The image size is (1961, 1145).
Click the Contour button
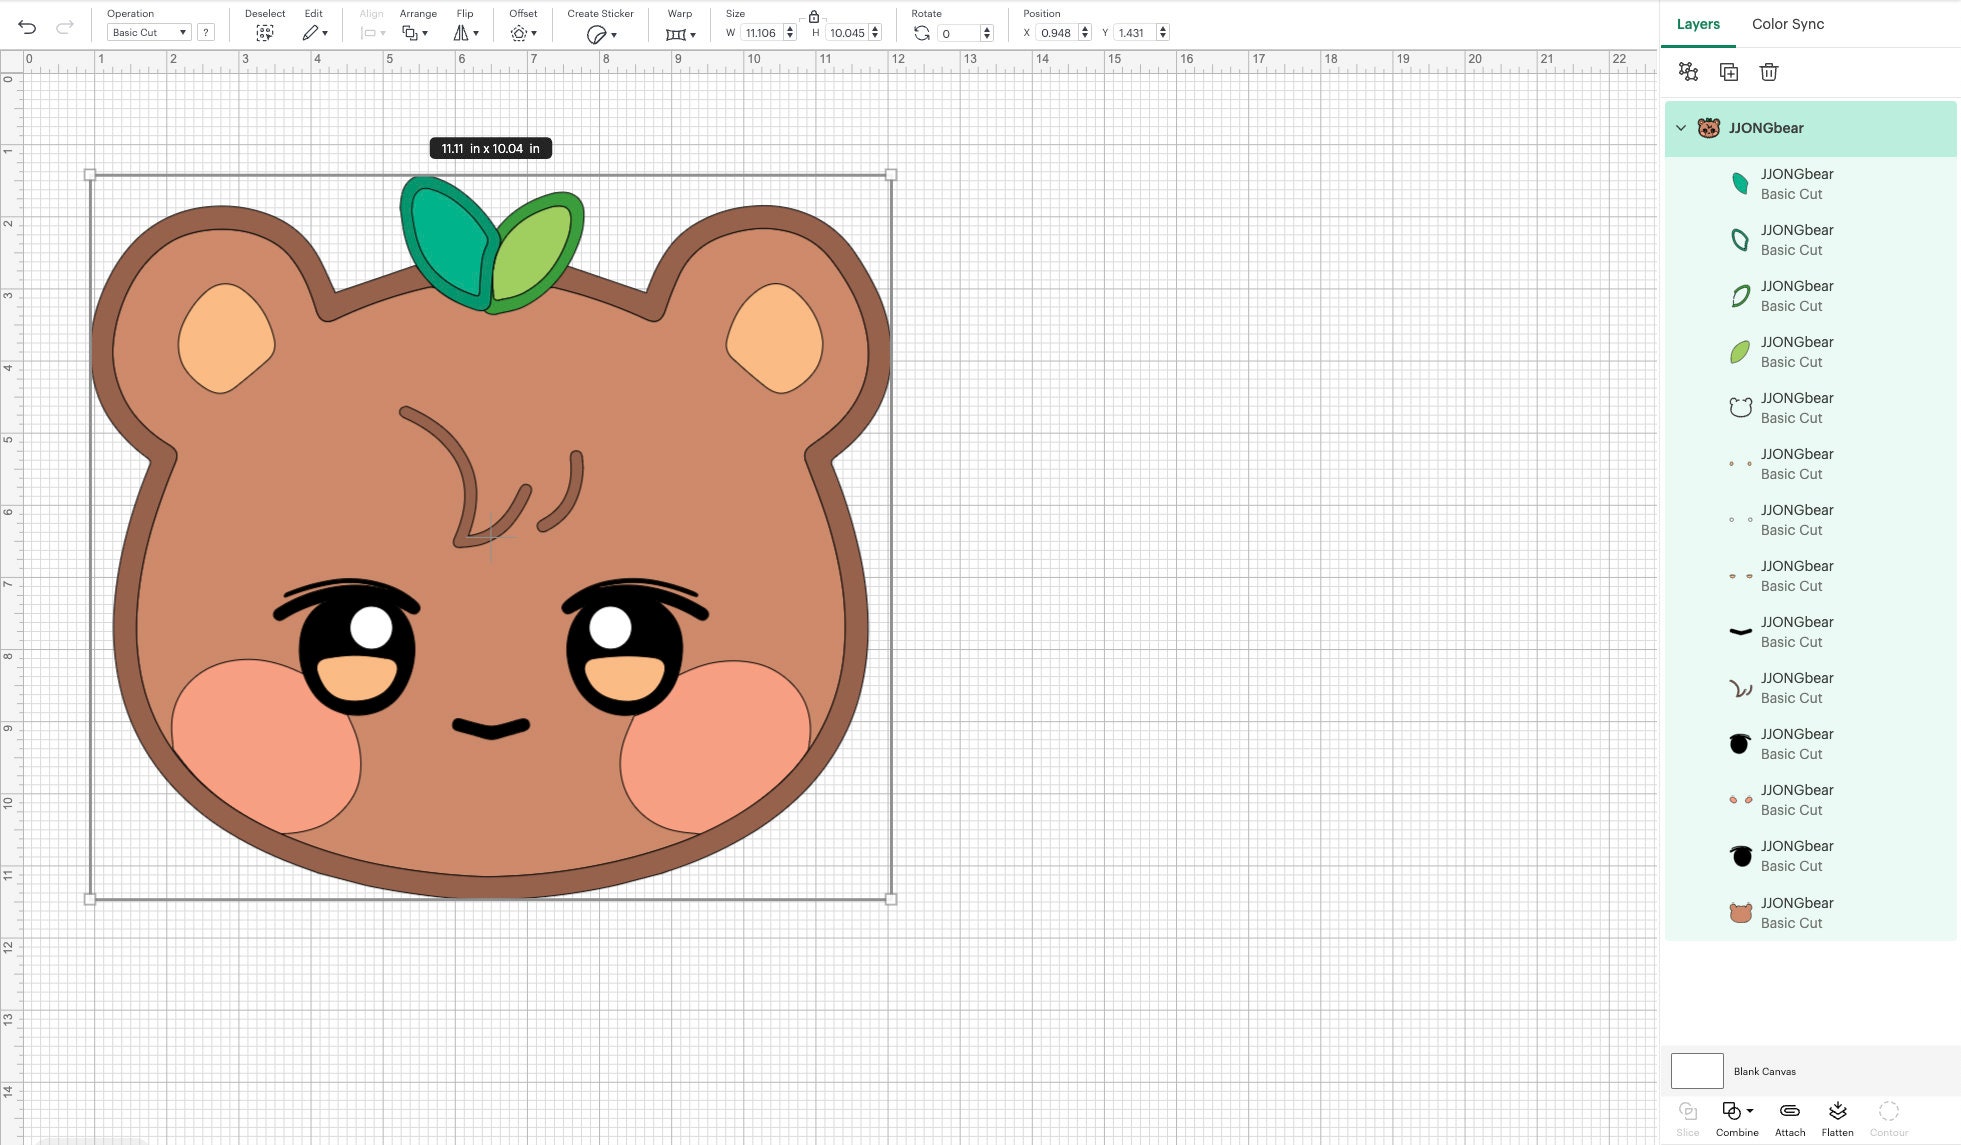(1889, 1119)
